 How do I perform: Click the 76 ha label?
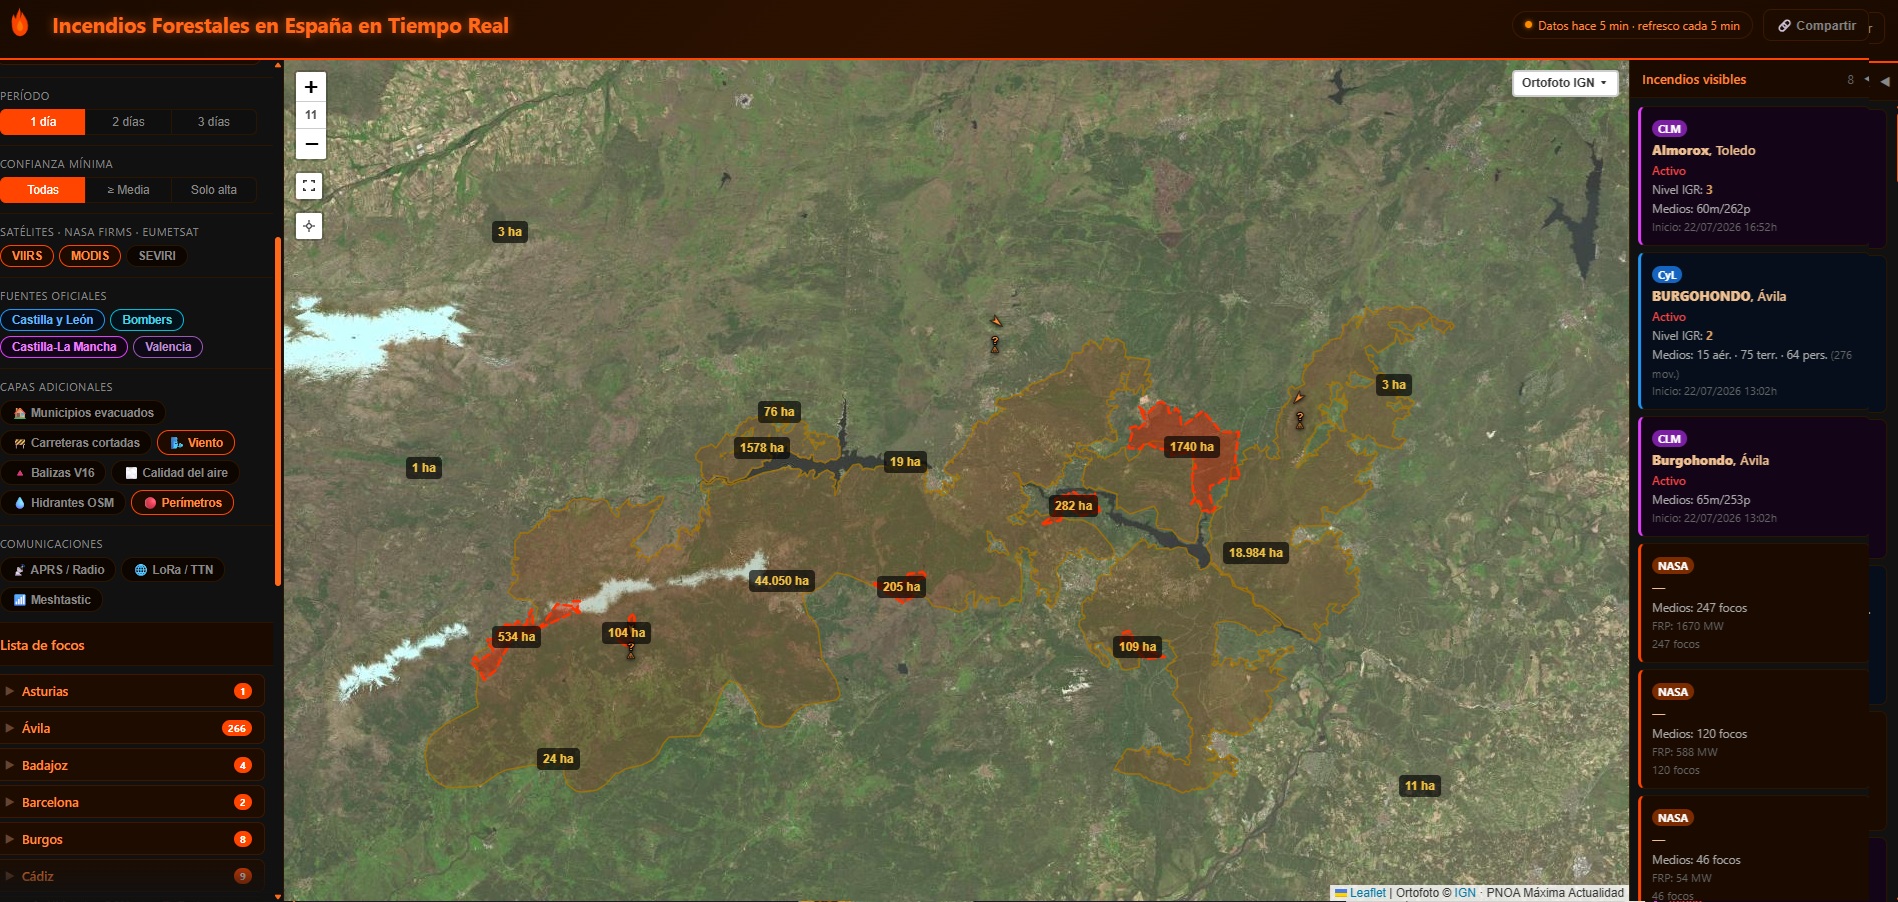[778, 412]
